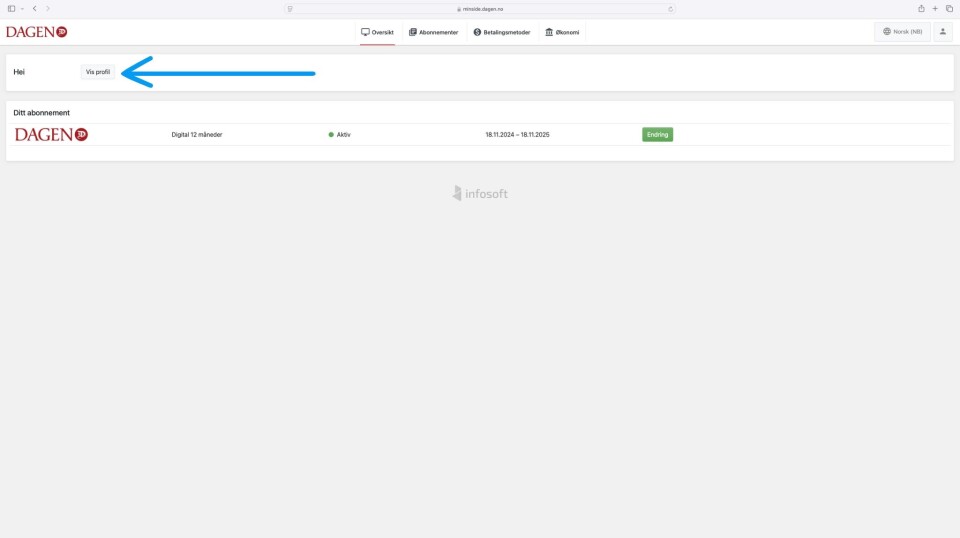Switch to the Oversikt tab
Image resolution: width=960 pixels, height=538 pixels.
[x=378, y=32]
